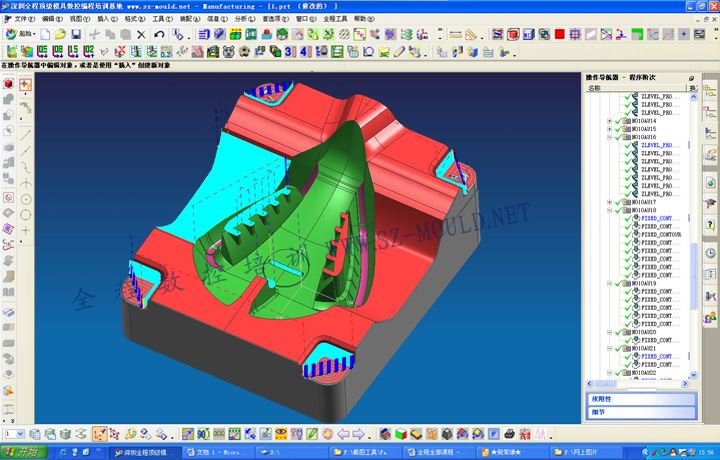Collapse the NO10AU18 program group

[609, 210]
